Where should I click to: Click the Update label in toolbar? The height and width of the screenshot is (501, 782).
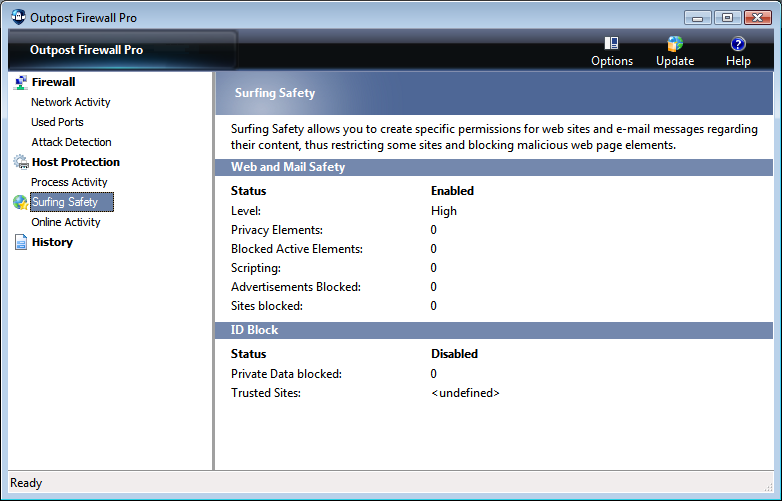(675, 61)
